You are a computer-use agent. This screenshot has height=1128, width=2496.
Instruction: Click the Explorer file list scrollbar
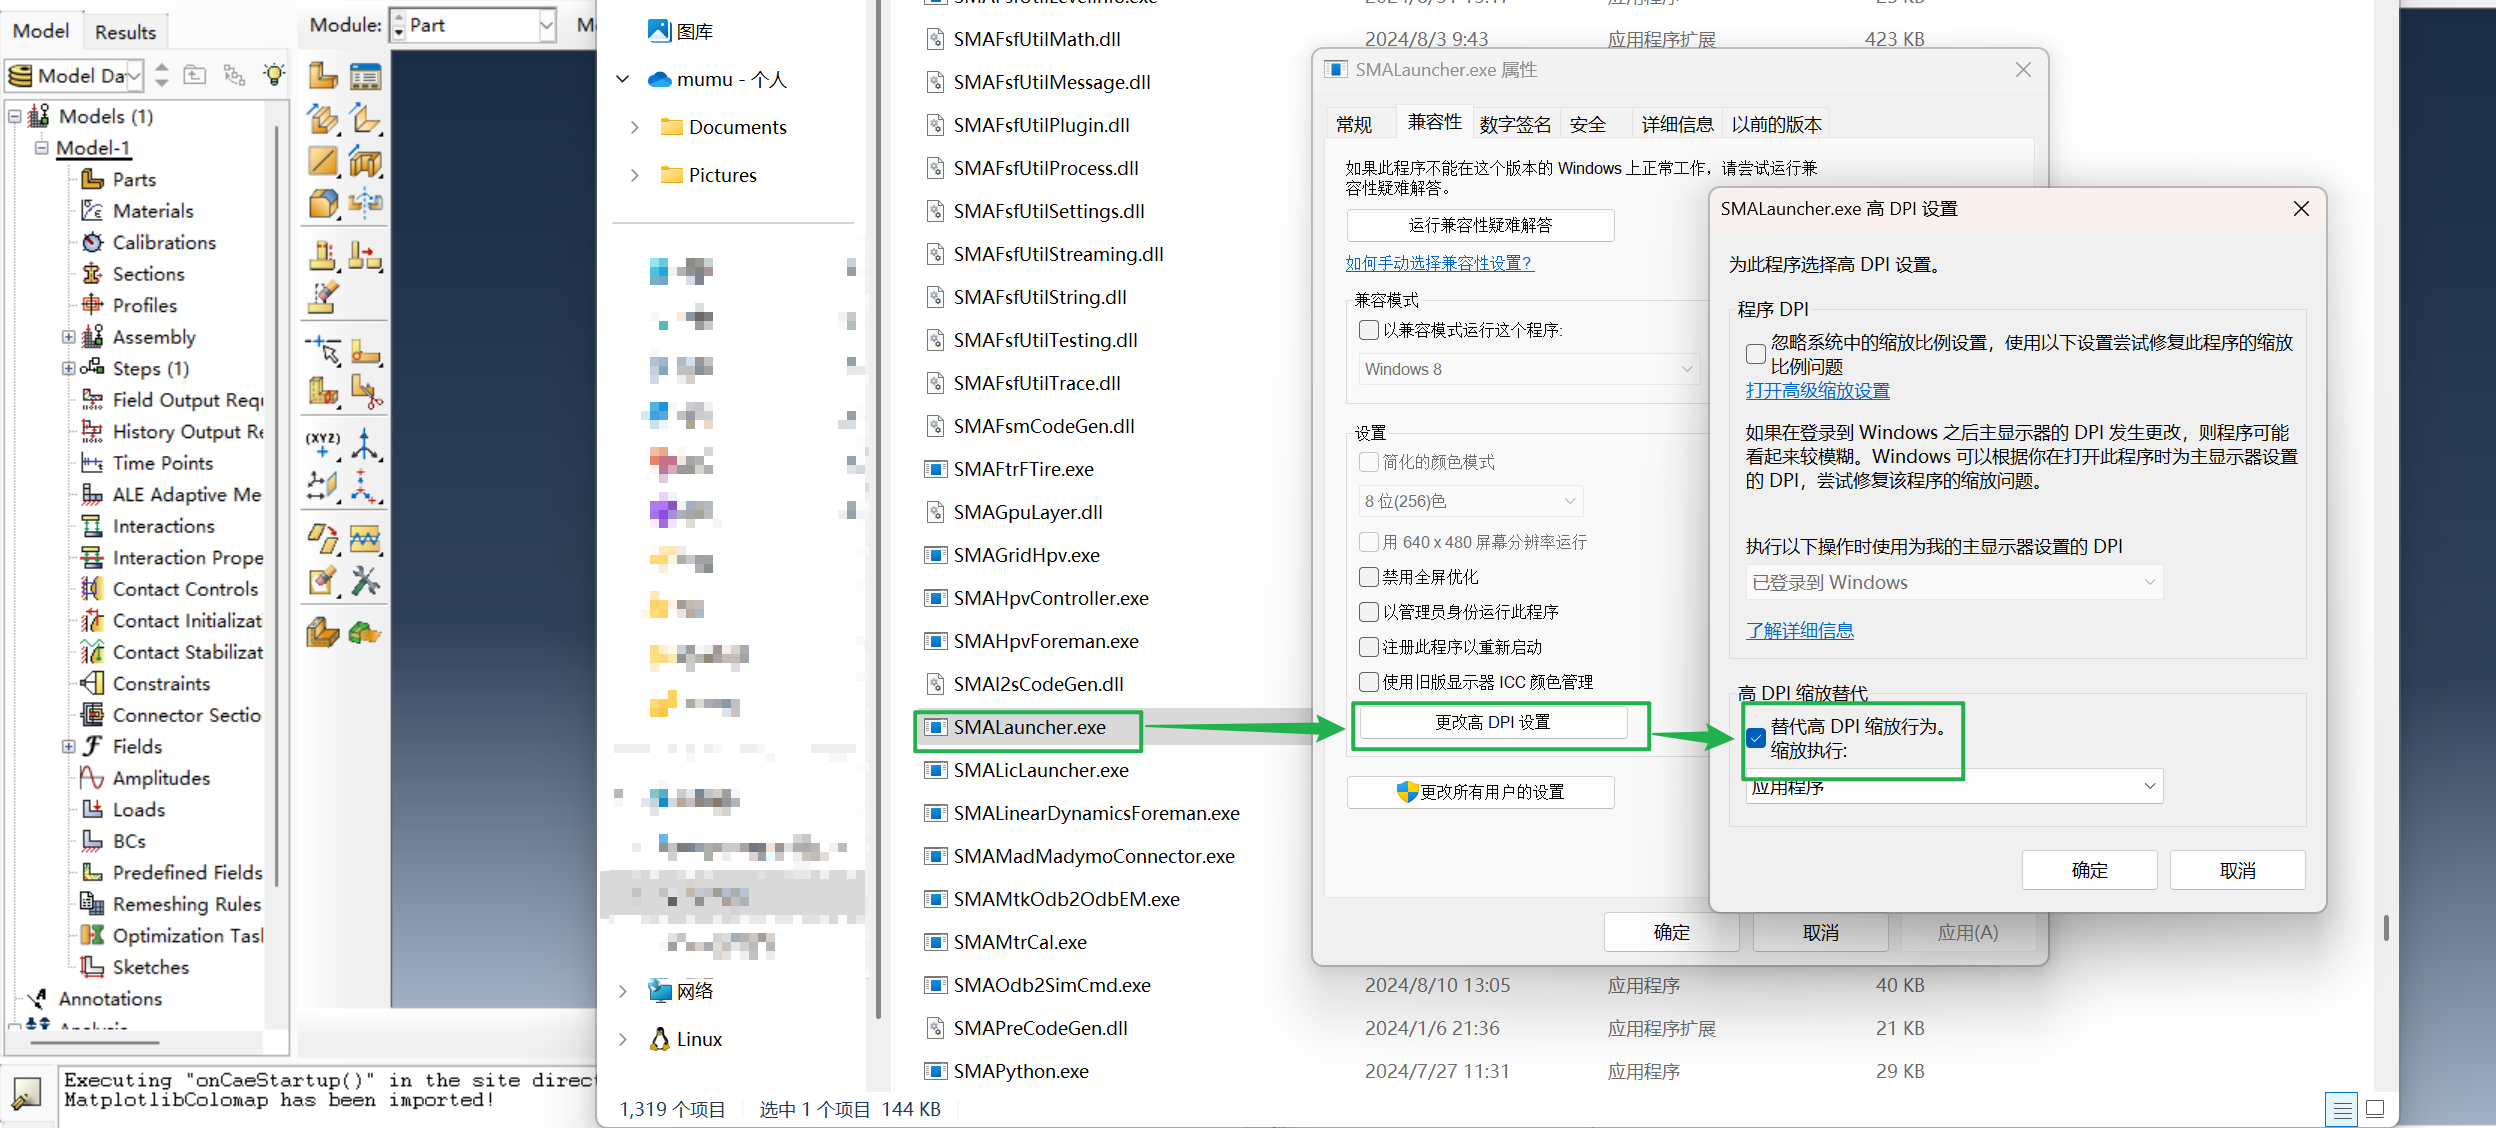coord(2386,927)
